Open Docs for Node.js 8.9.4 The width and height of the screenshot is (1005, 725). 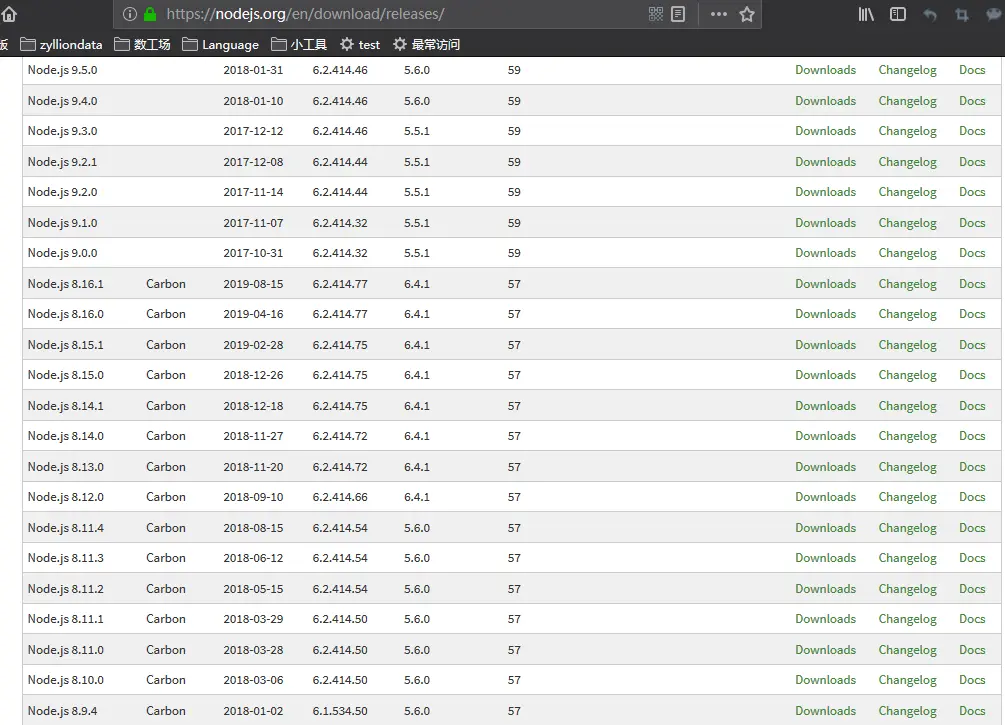[x=972, y=710]
